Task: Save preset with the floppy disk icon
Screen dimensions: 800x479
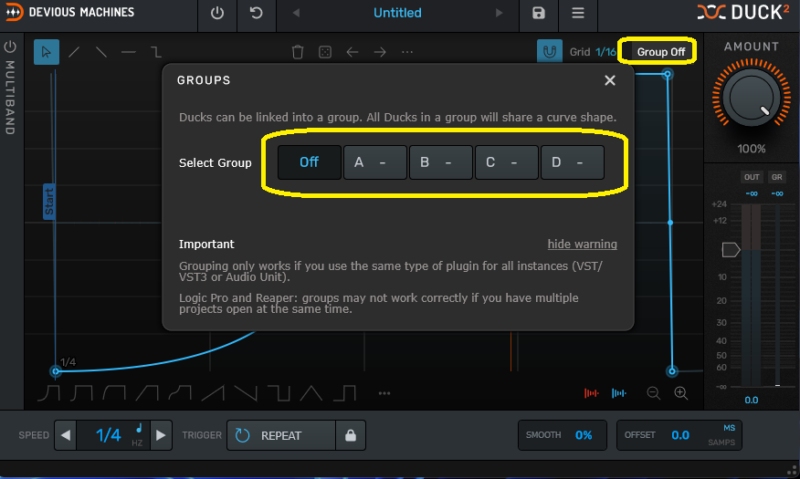Action: tap(539, 14)
